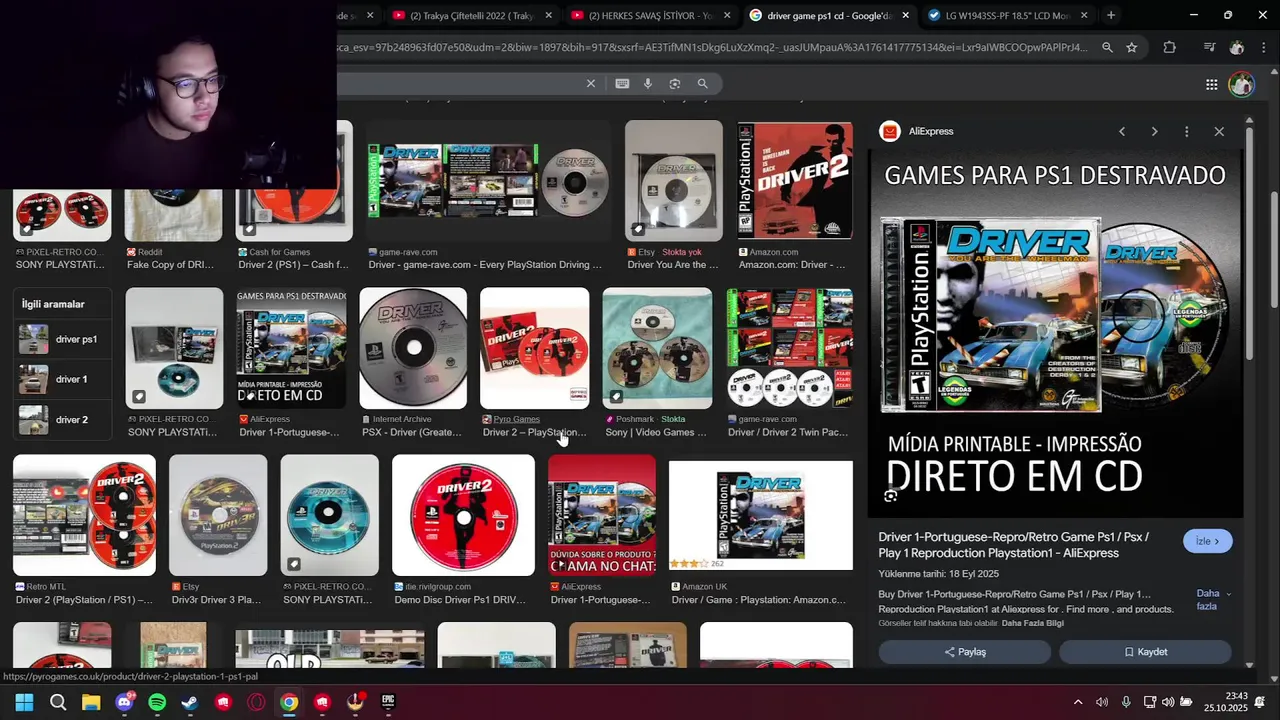Open Steam from the taskbar
Viewport: 1280px width, 720px height.
189,702
